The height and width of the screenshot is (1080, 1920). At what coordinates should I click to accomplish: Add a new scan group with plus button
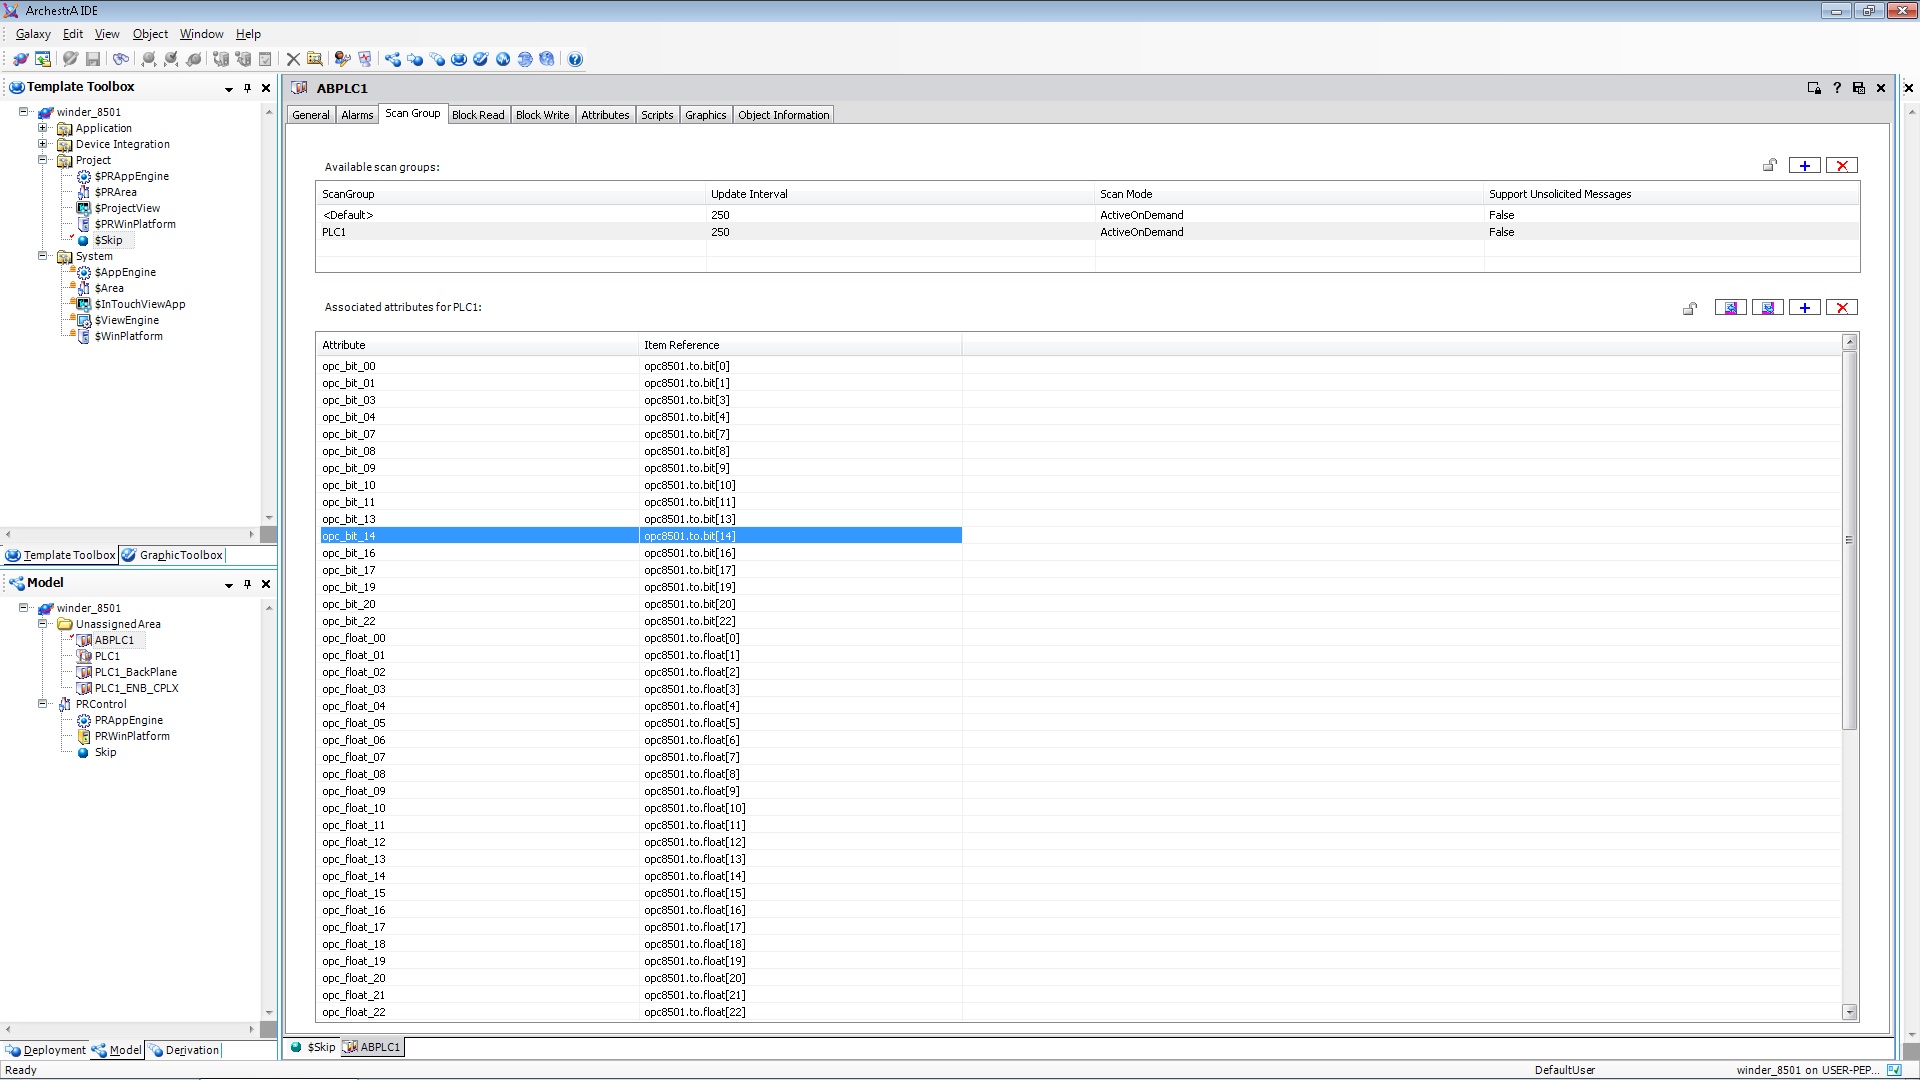(x=1804, y=166)
